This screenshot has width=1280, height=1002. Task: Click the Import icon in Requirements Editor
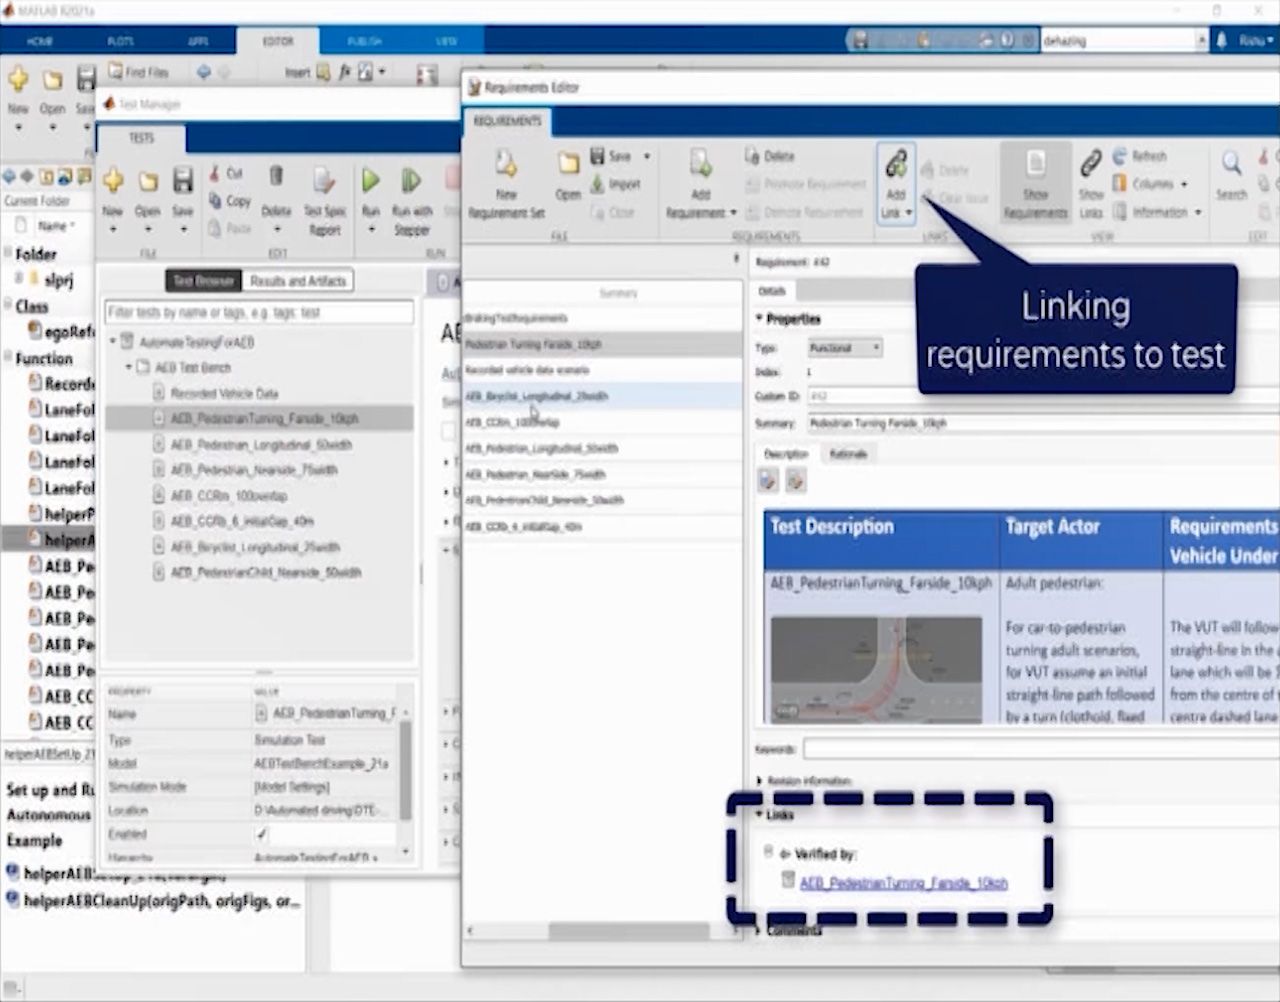(615, 183)
